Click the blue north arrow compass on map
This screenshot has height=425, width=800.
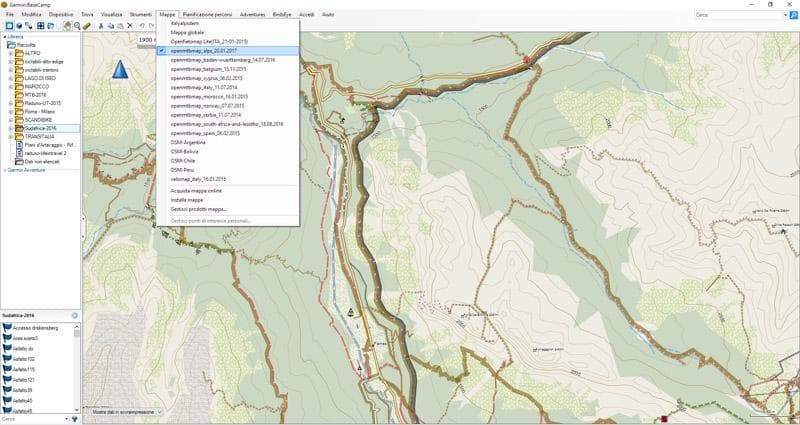[x=120, y=69]
